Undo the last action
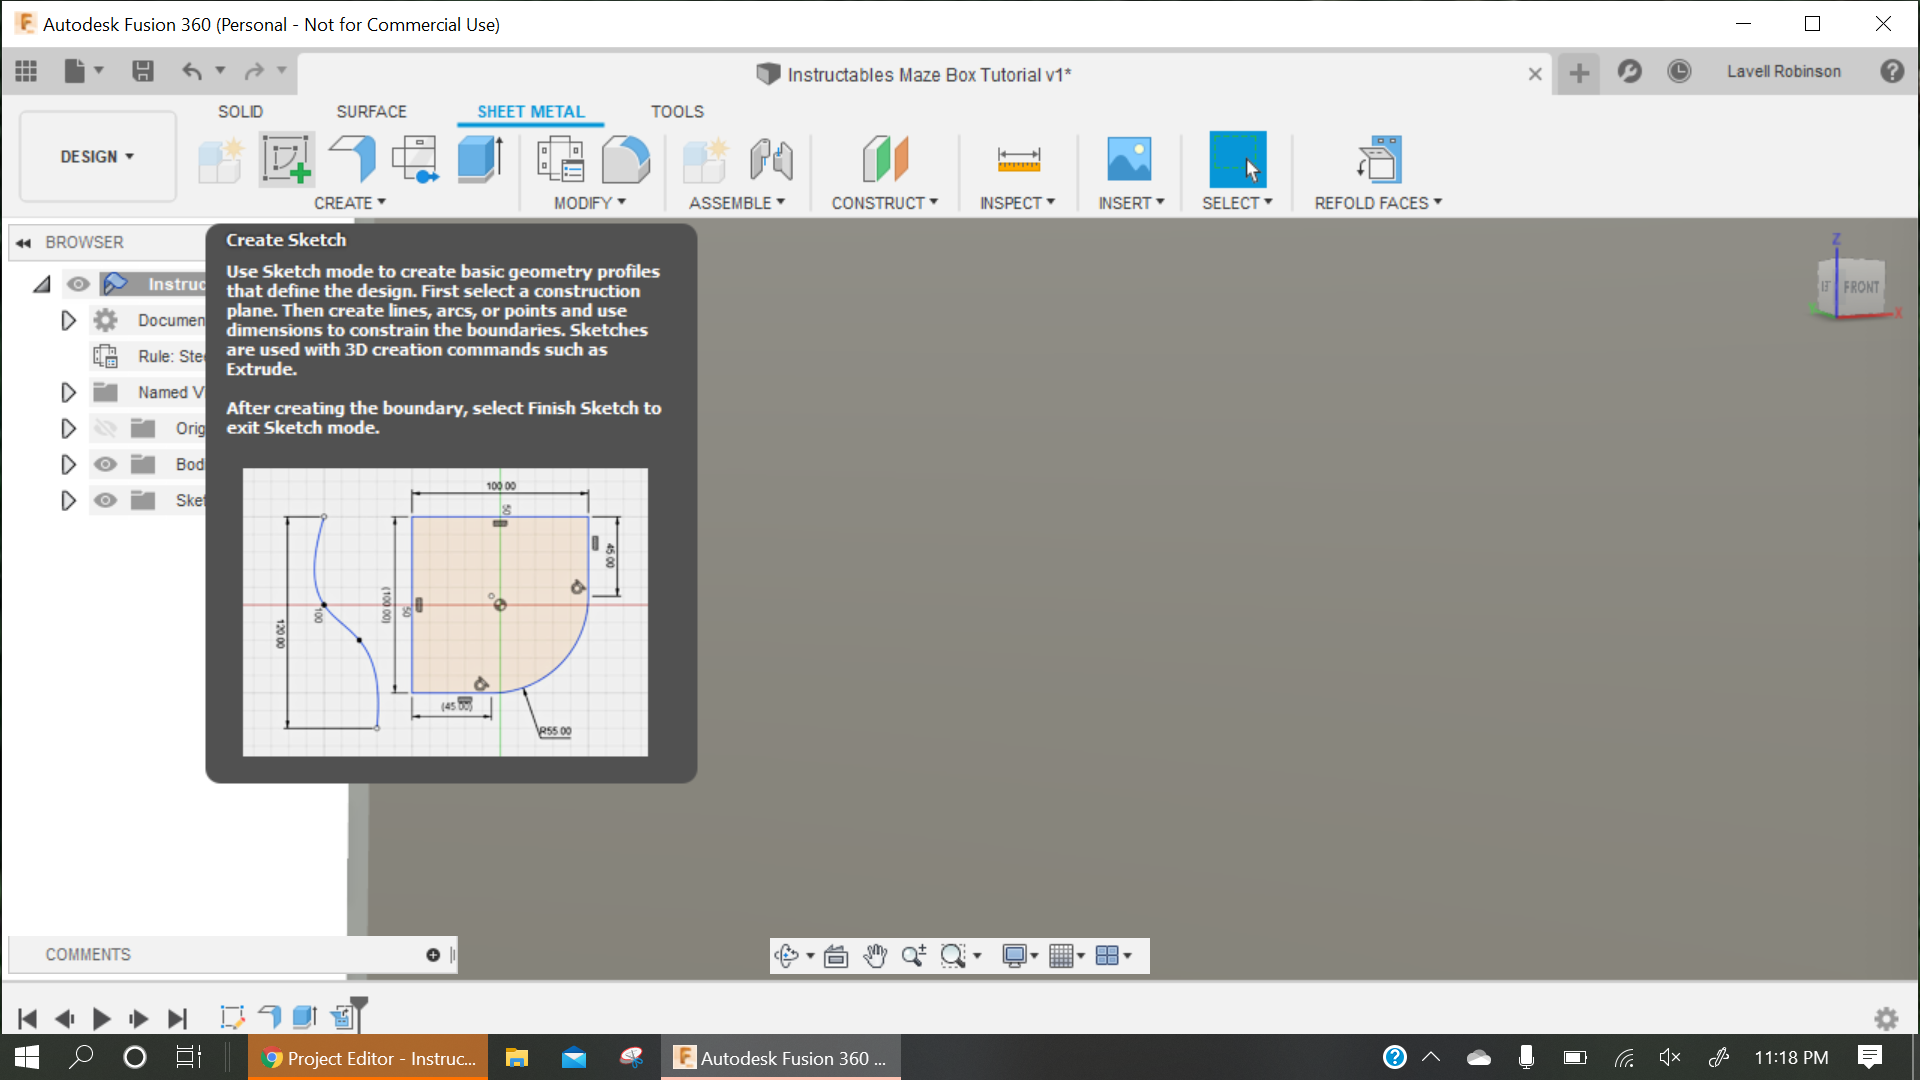 click(x=192, y=71)
